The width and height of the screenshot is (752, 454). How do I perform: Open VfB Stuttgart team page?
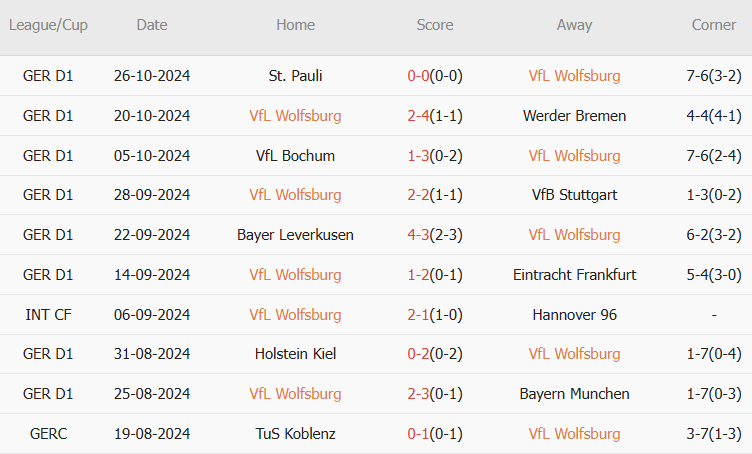coord(574,195)
